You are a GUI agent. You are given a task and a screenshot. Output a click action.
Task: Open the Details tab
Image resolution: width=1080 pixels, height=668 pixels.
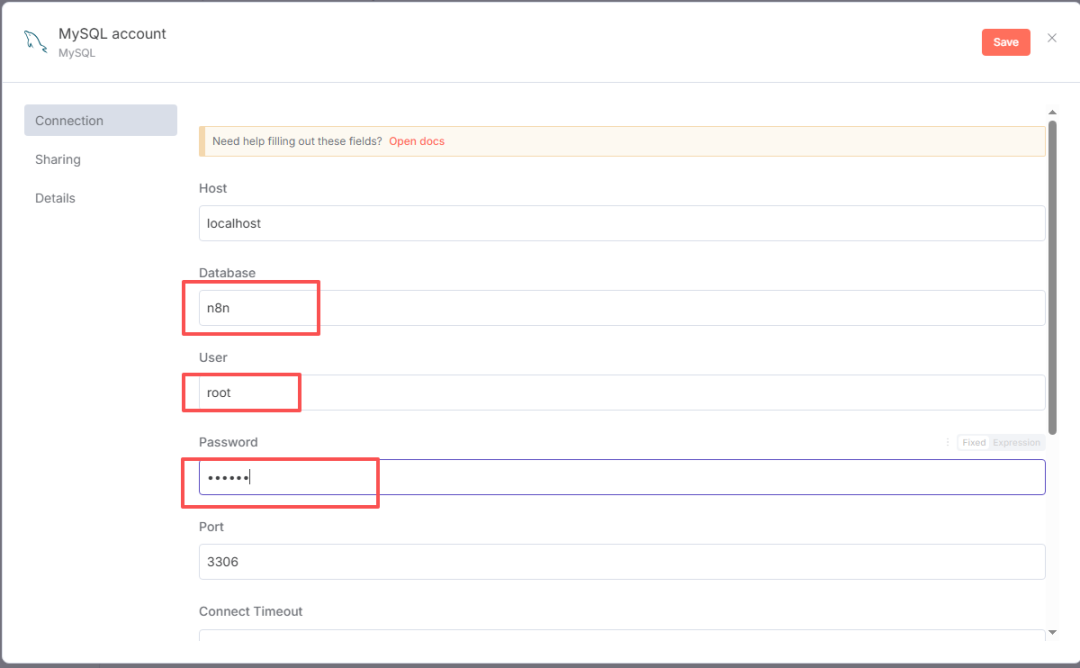click(55, 198)
